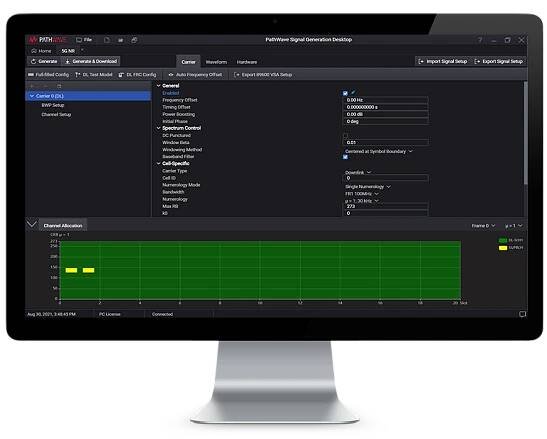Click the save-all icon in title bar
Image resolution: width=547 pixels, height=439 pixels.
click(134, 40)
